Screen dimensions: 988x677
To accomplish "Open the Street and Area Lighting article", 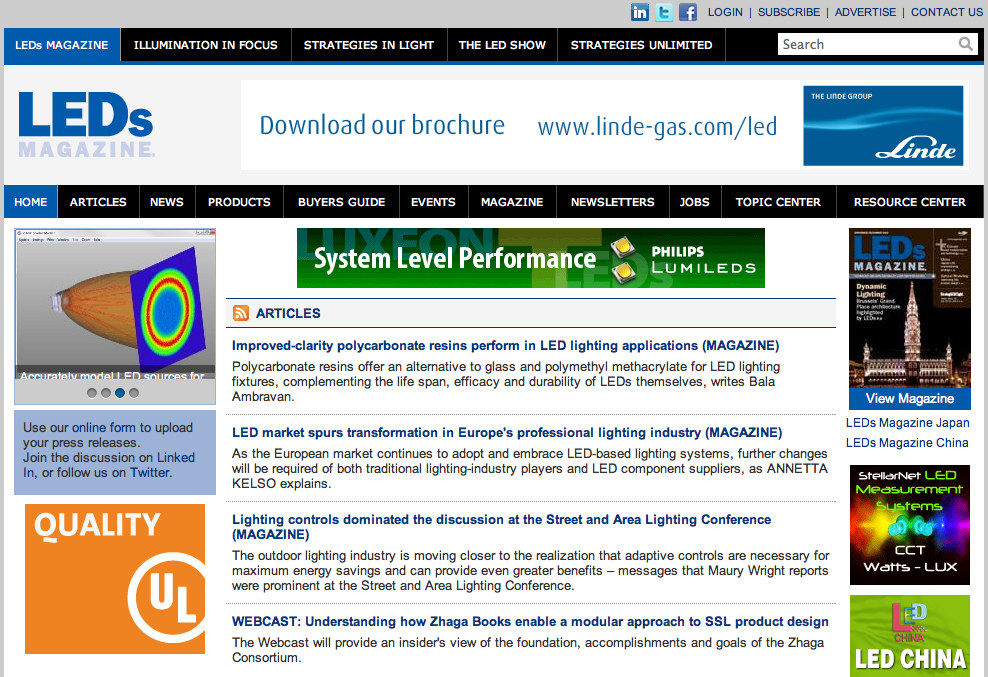I will pyautogui.click(x=502, y=527).
